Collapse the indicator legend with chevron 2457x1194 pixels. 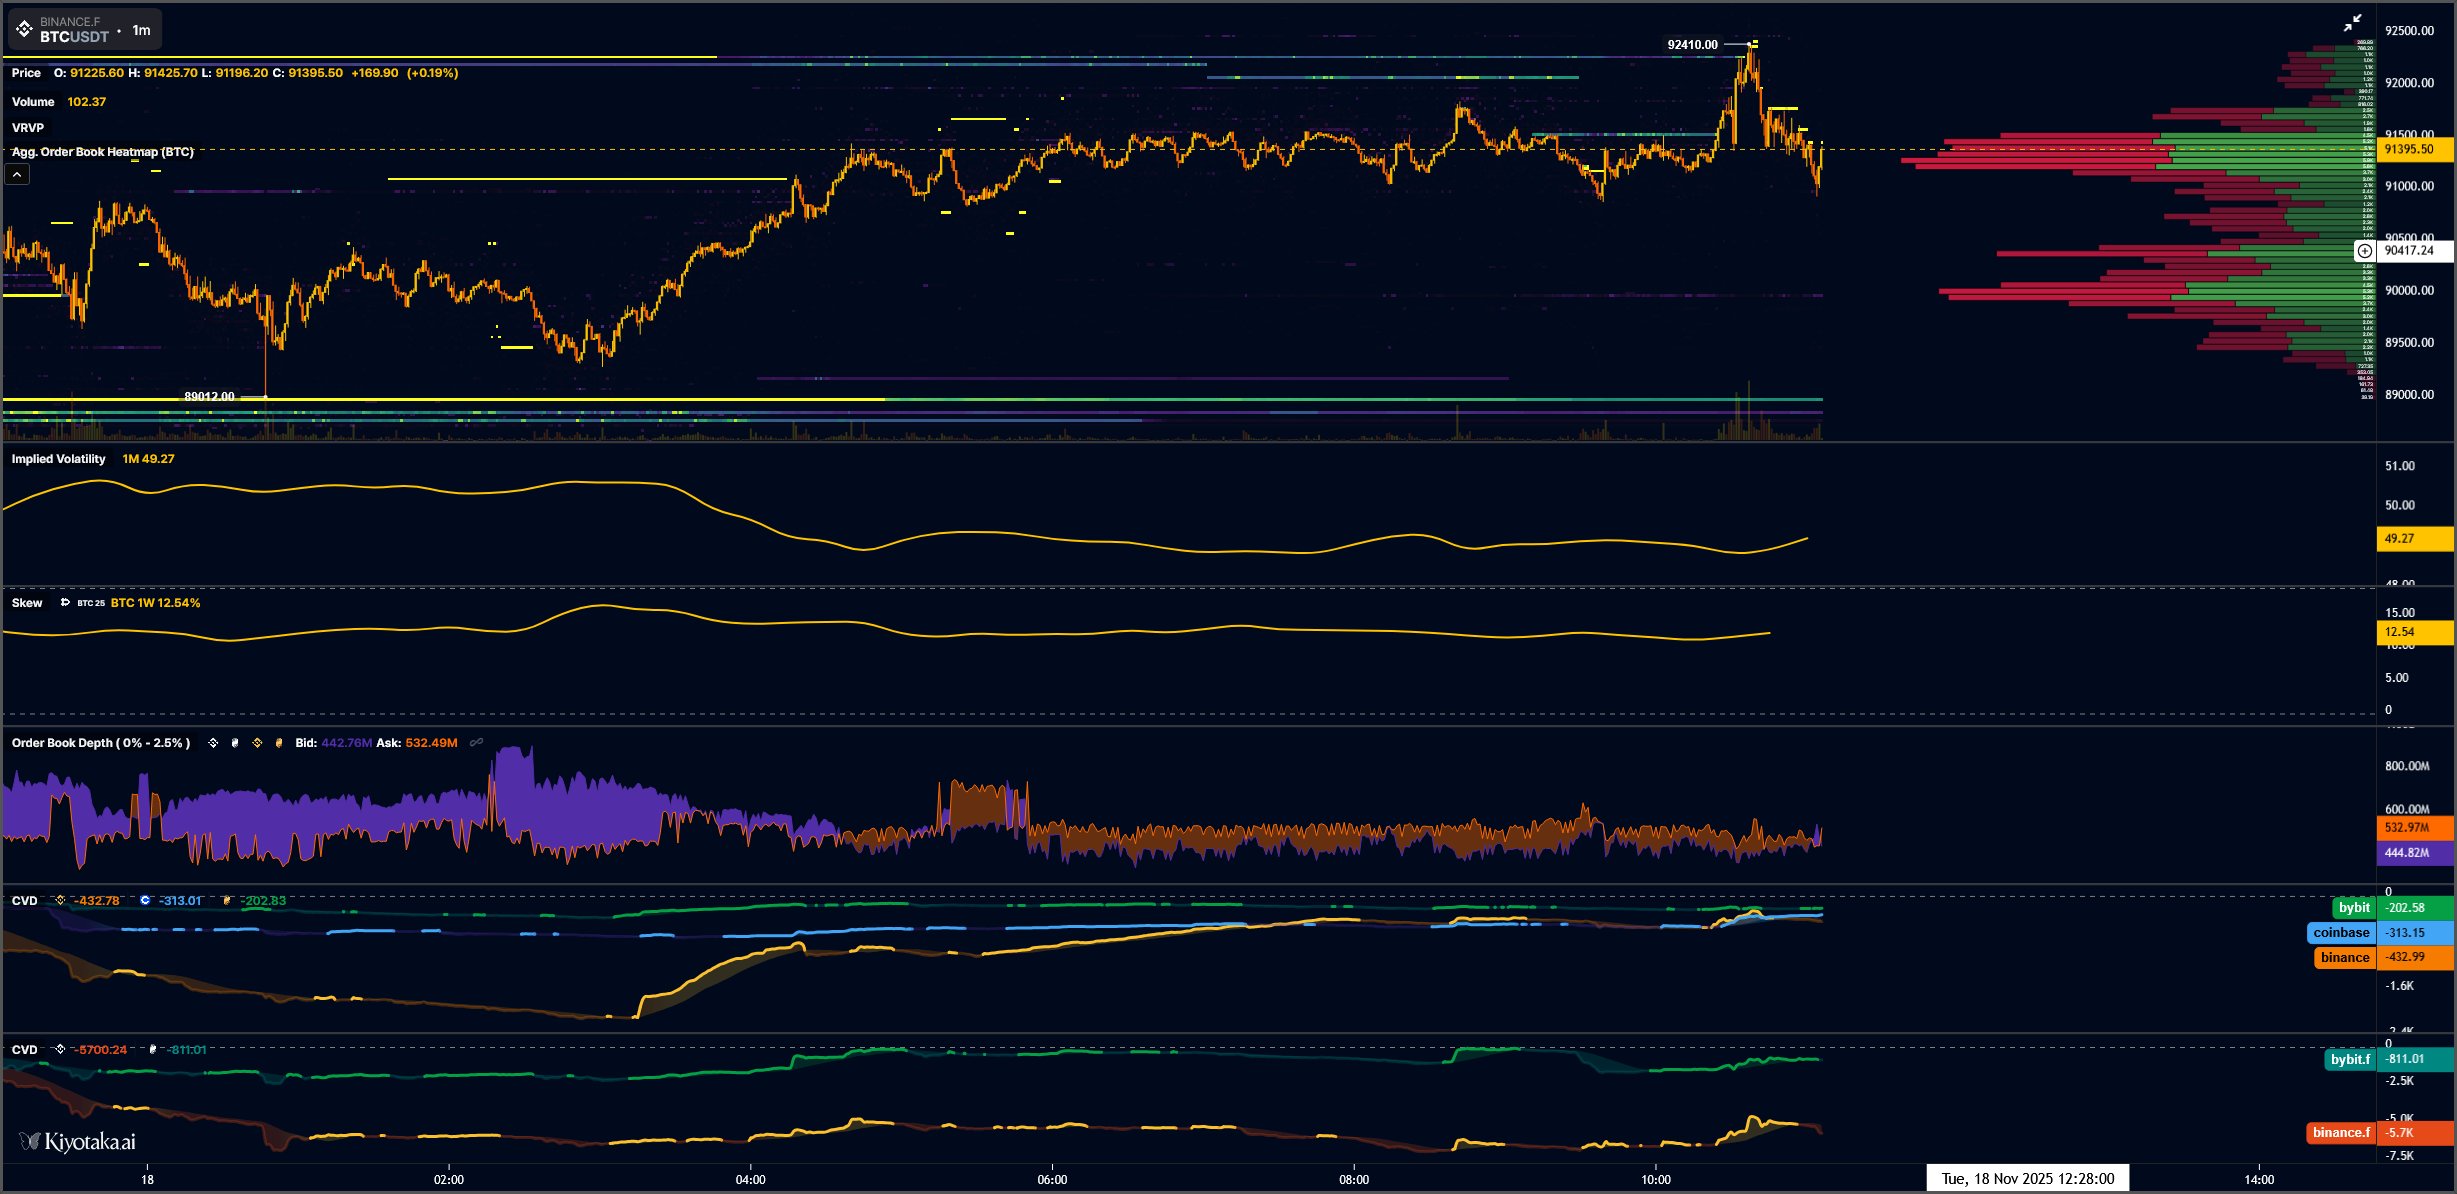[17, 175]
